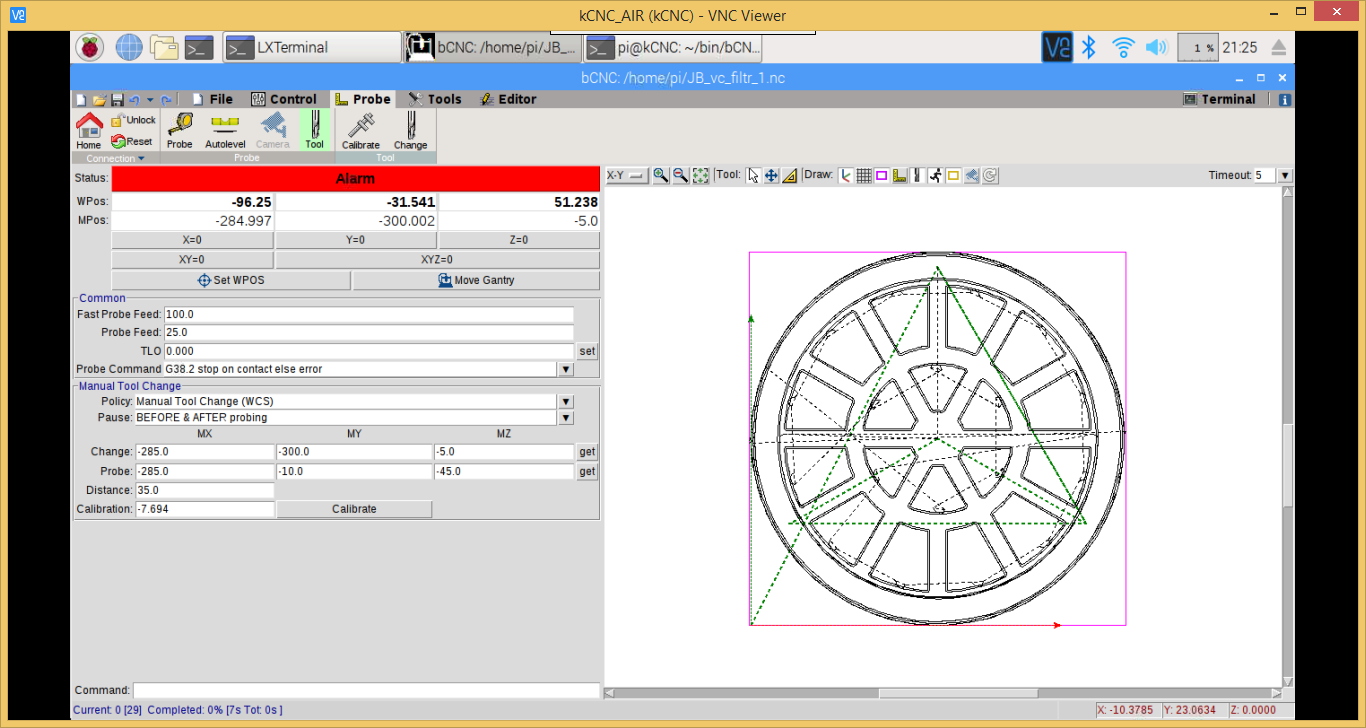Switch to the Tools tab
Viewport: 1366px width, 728px height.
click(x=434, y=99)
